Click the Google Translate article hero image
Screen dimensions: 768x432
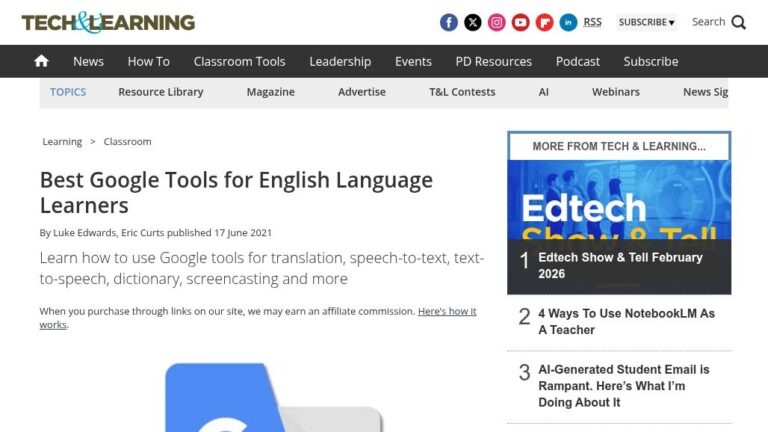pos(274,397)
